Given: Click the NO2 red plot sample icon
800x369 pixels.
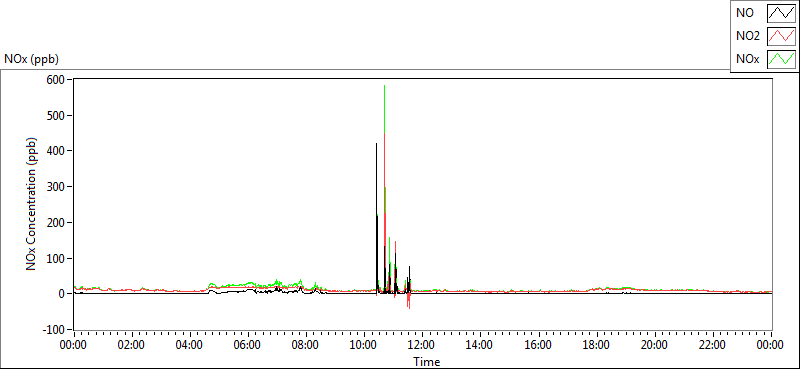Looking at the screenshot, I should tap(782, 36).
